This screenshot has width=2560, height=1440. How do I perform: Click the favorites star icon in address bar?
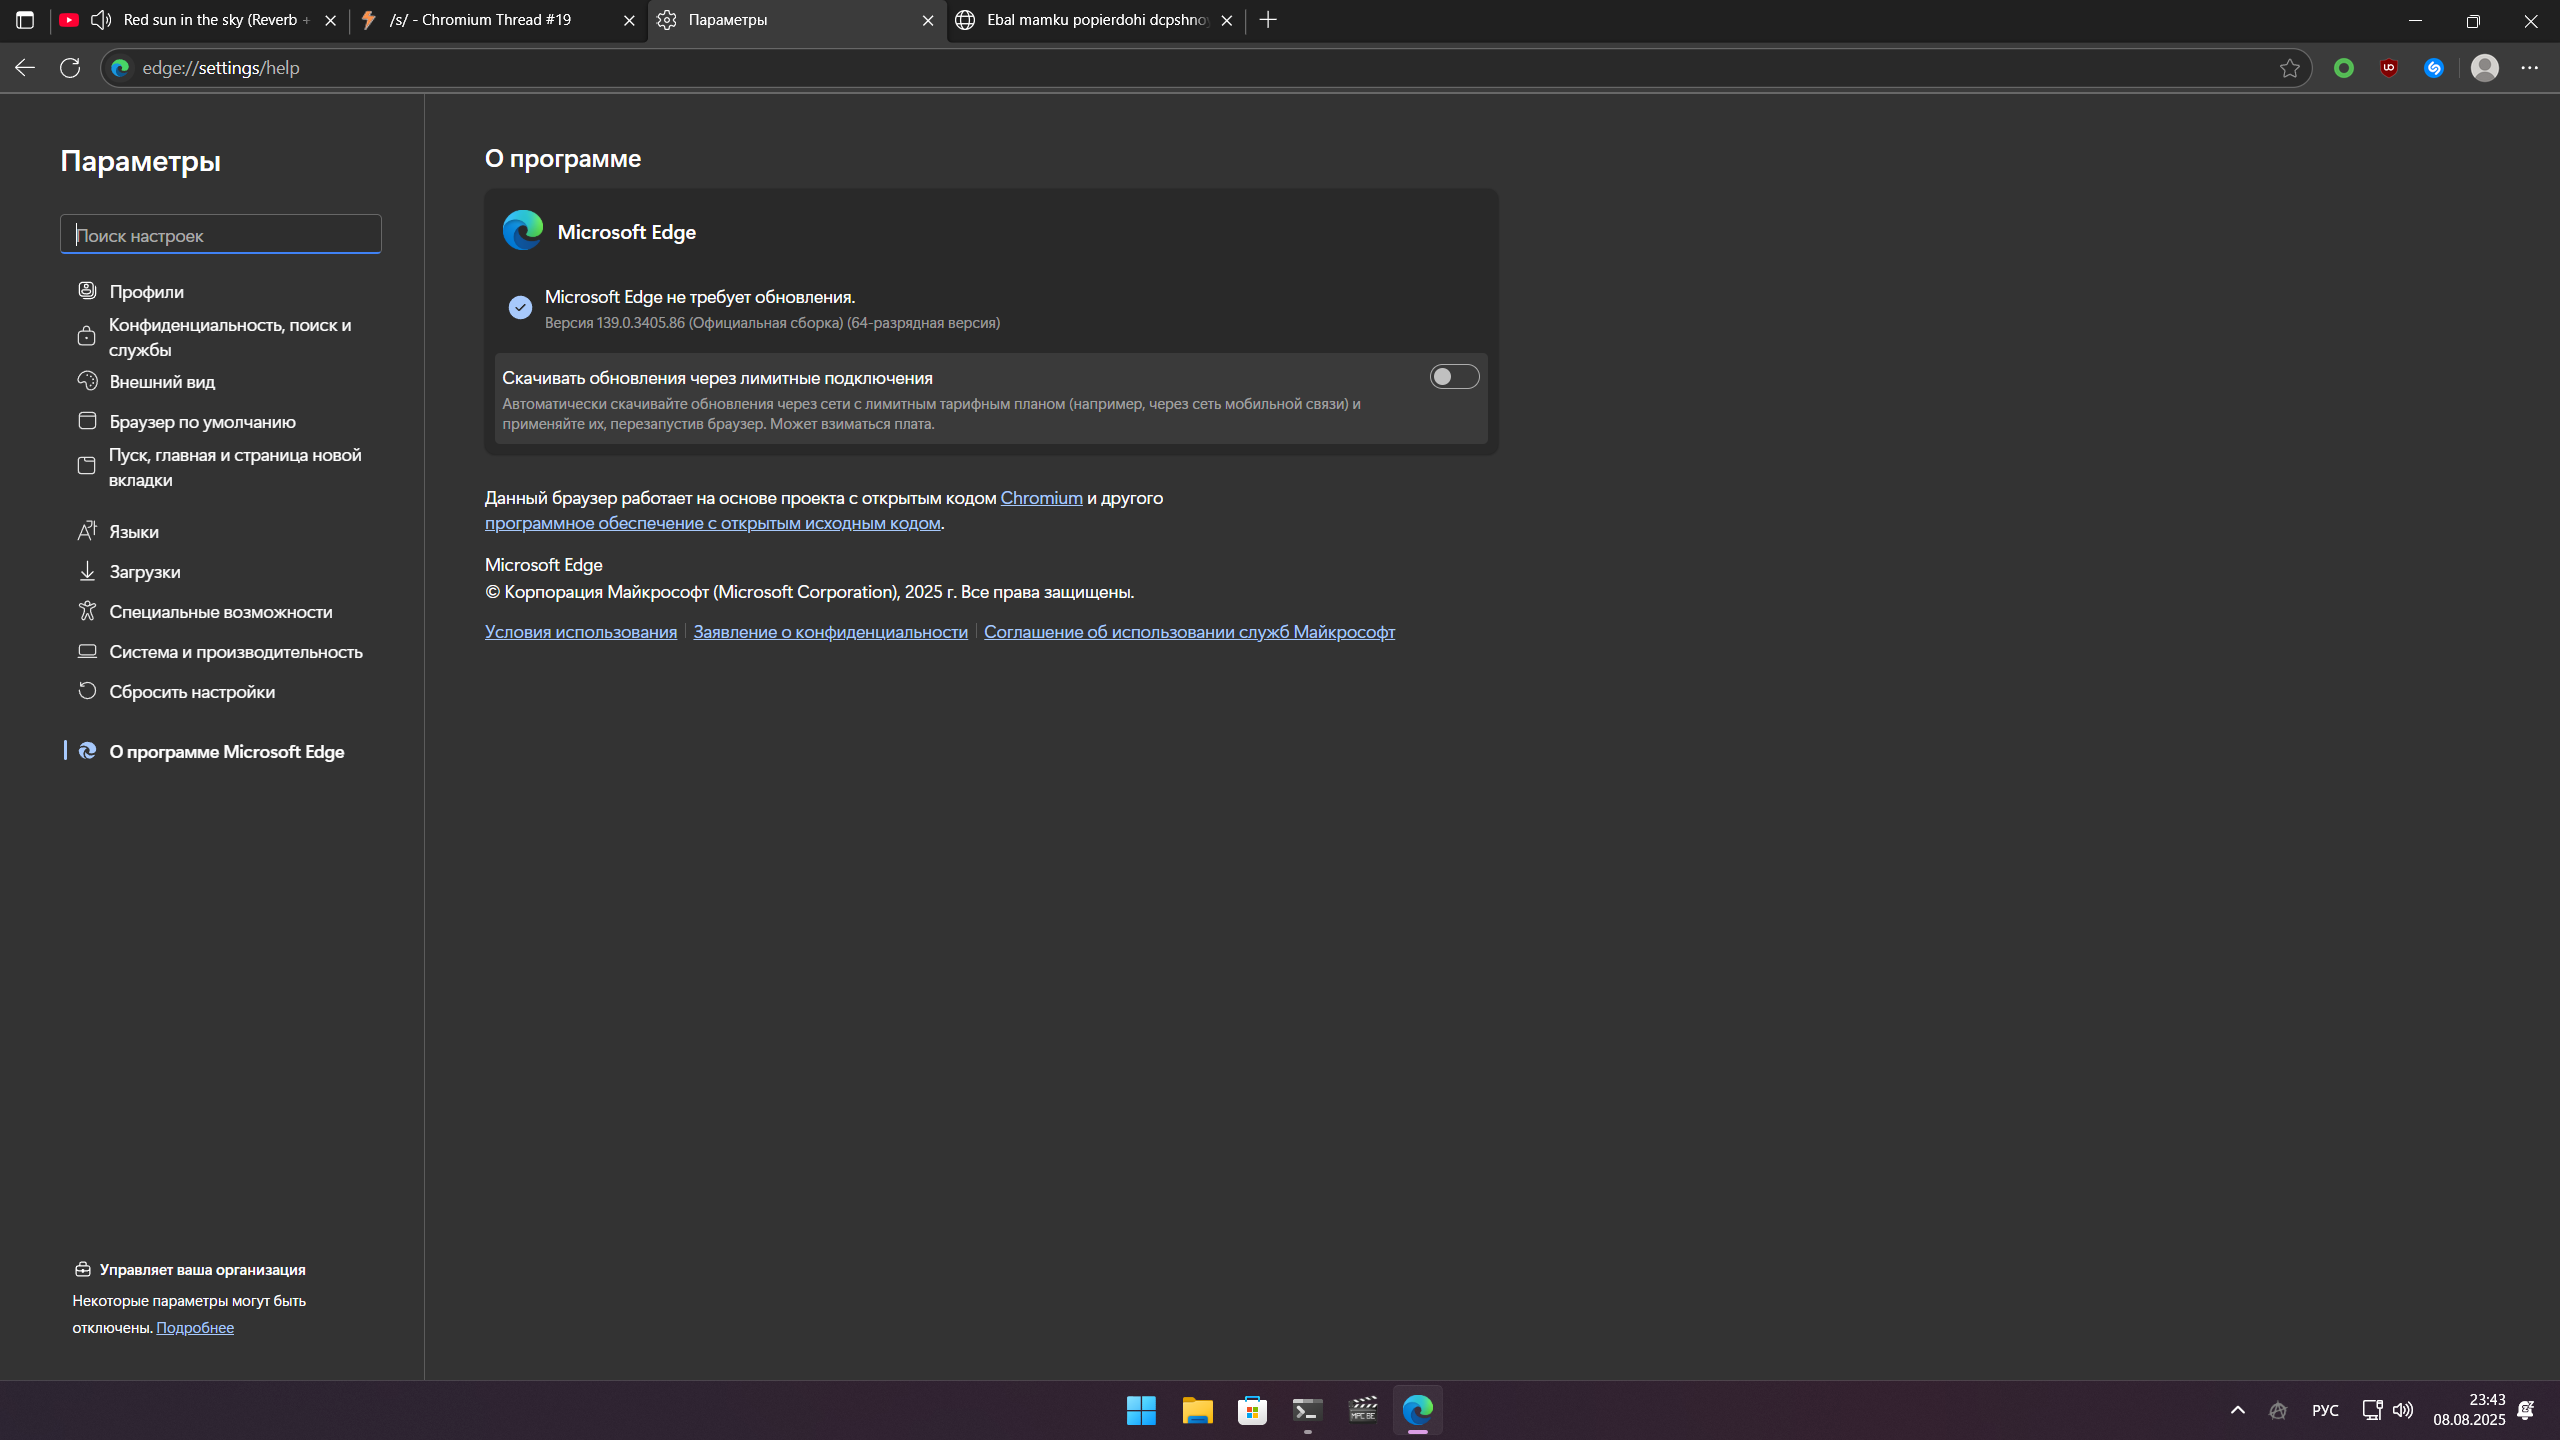pos(2289,68)
